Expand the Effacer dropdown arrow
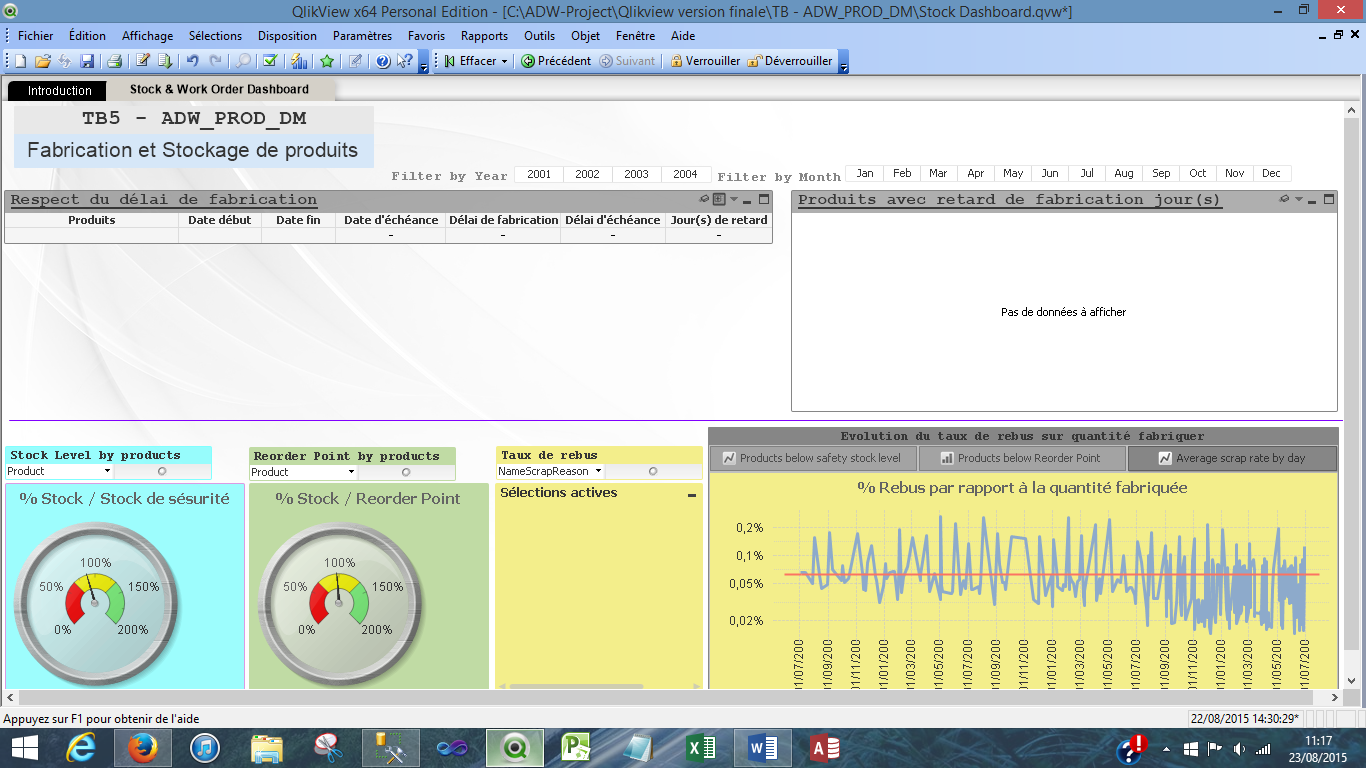Screen dimensions: 1366x768 [x=504, y=61]
